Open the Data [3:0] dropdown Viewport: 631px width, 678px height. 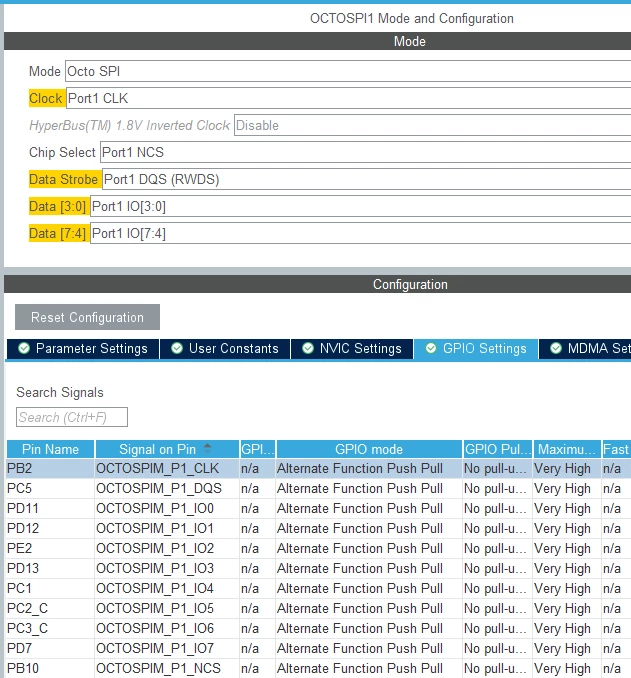tap(360, 206)
